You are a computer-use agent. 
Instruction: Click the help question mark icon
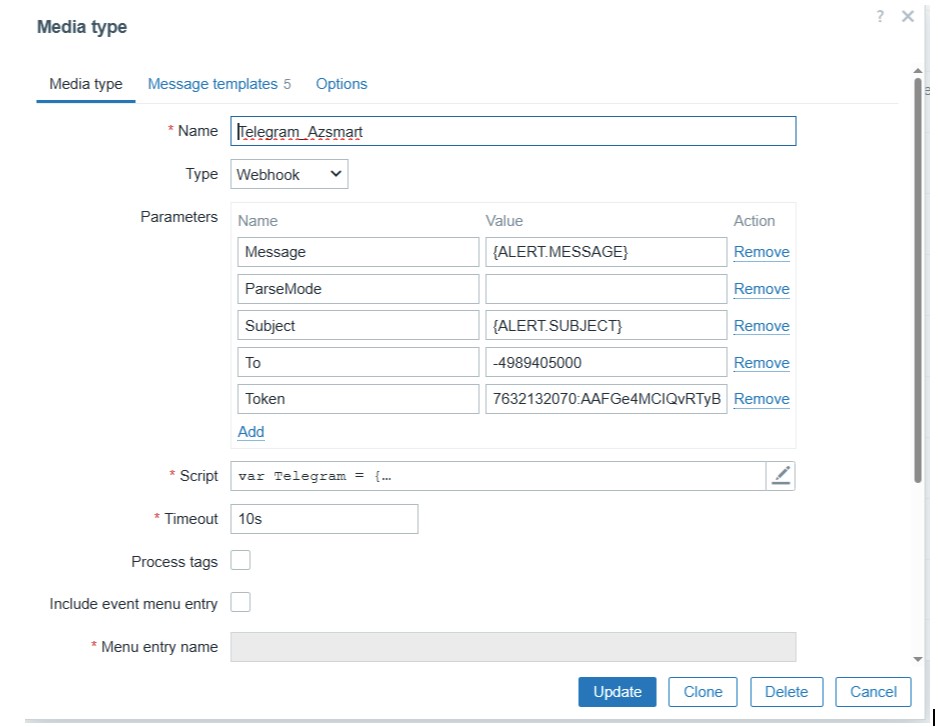click(880, 17)
